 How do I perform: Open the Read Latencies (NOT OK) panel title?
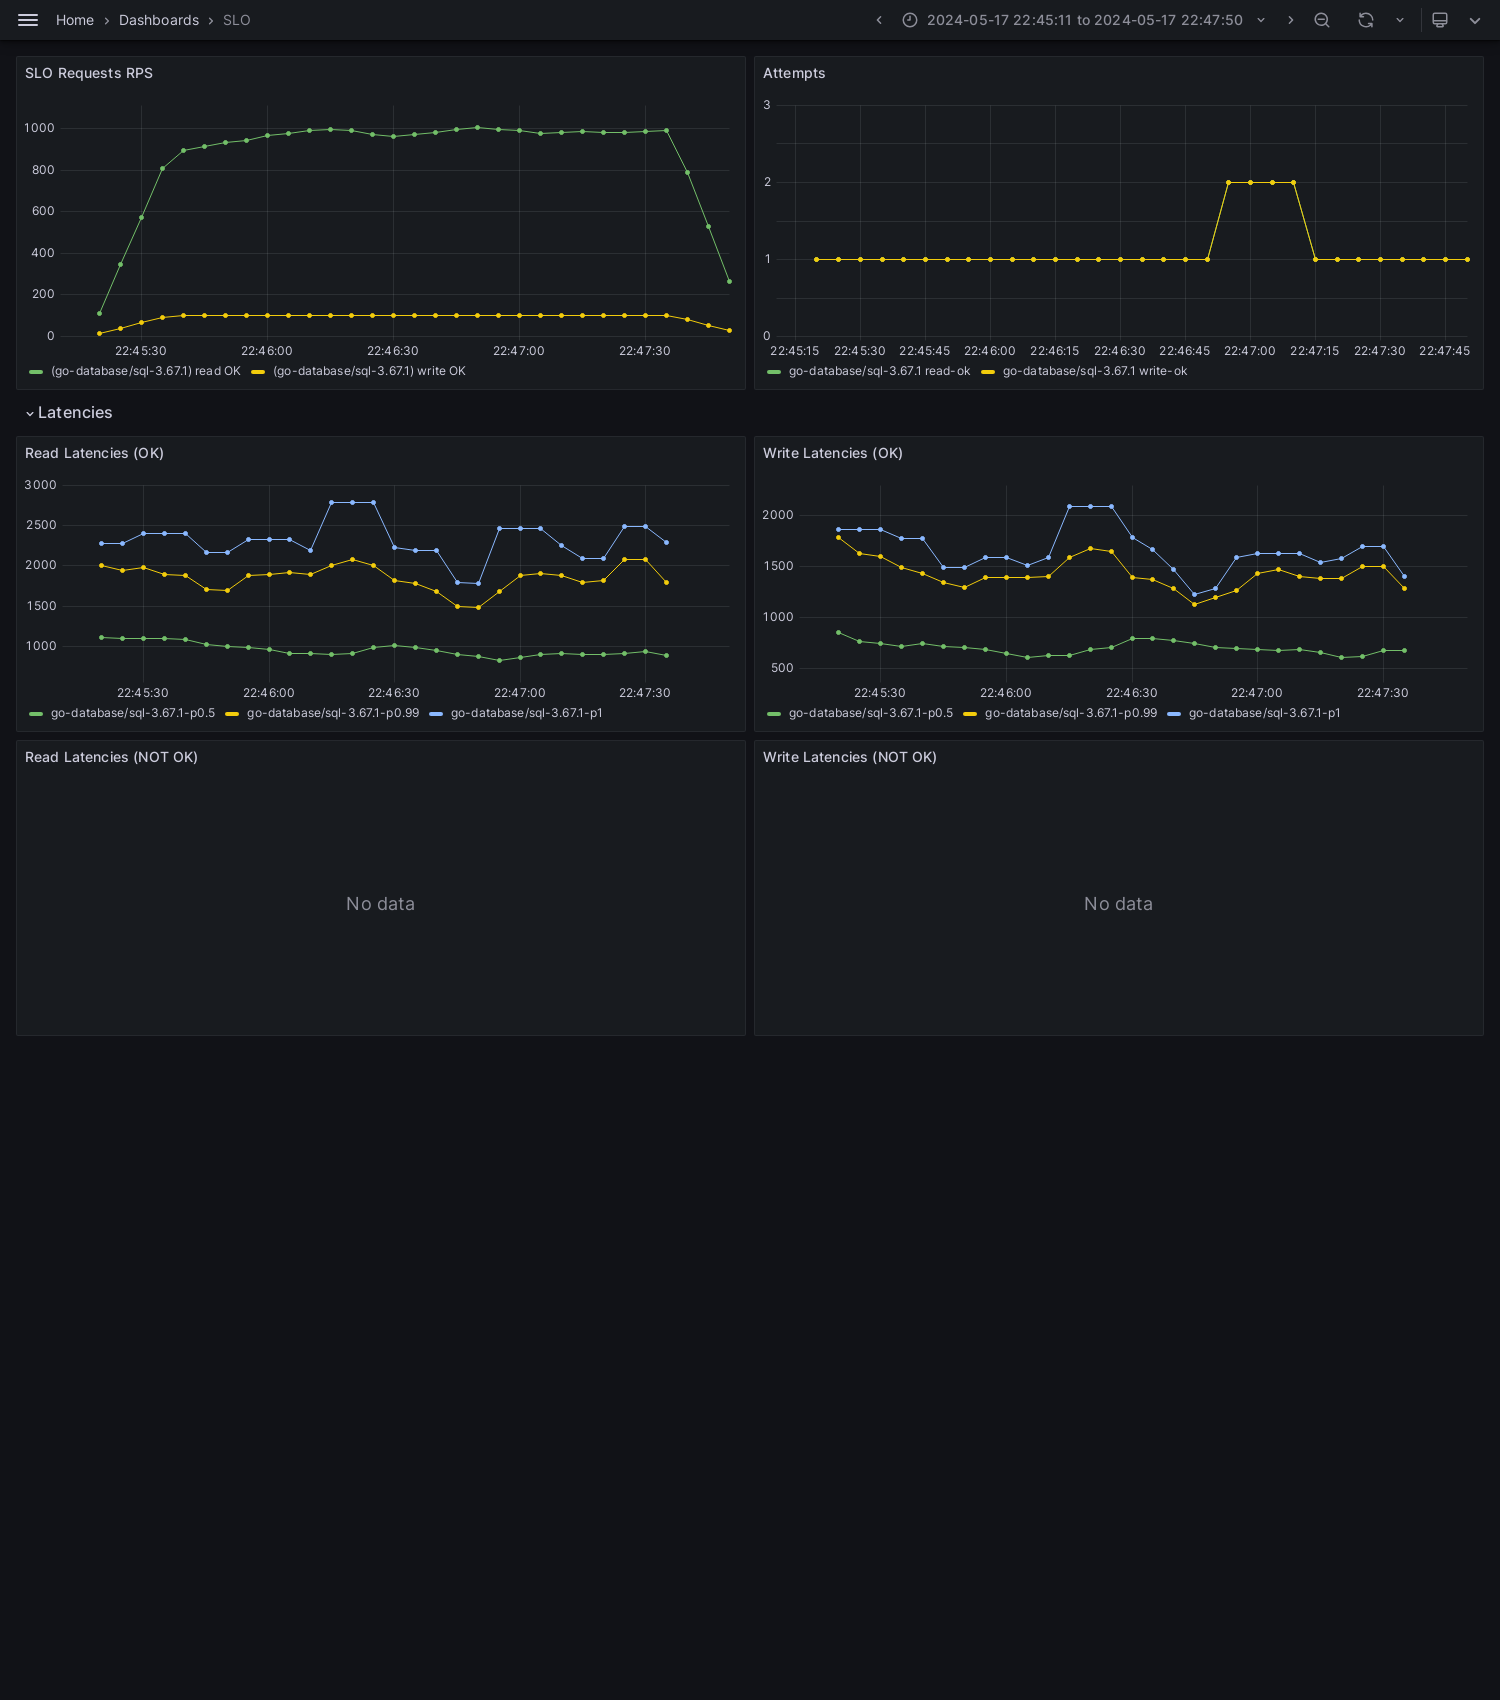tap(111, 757)
